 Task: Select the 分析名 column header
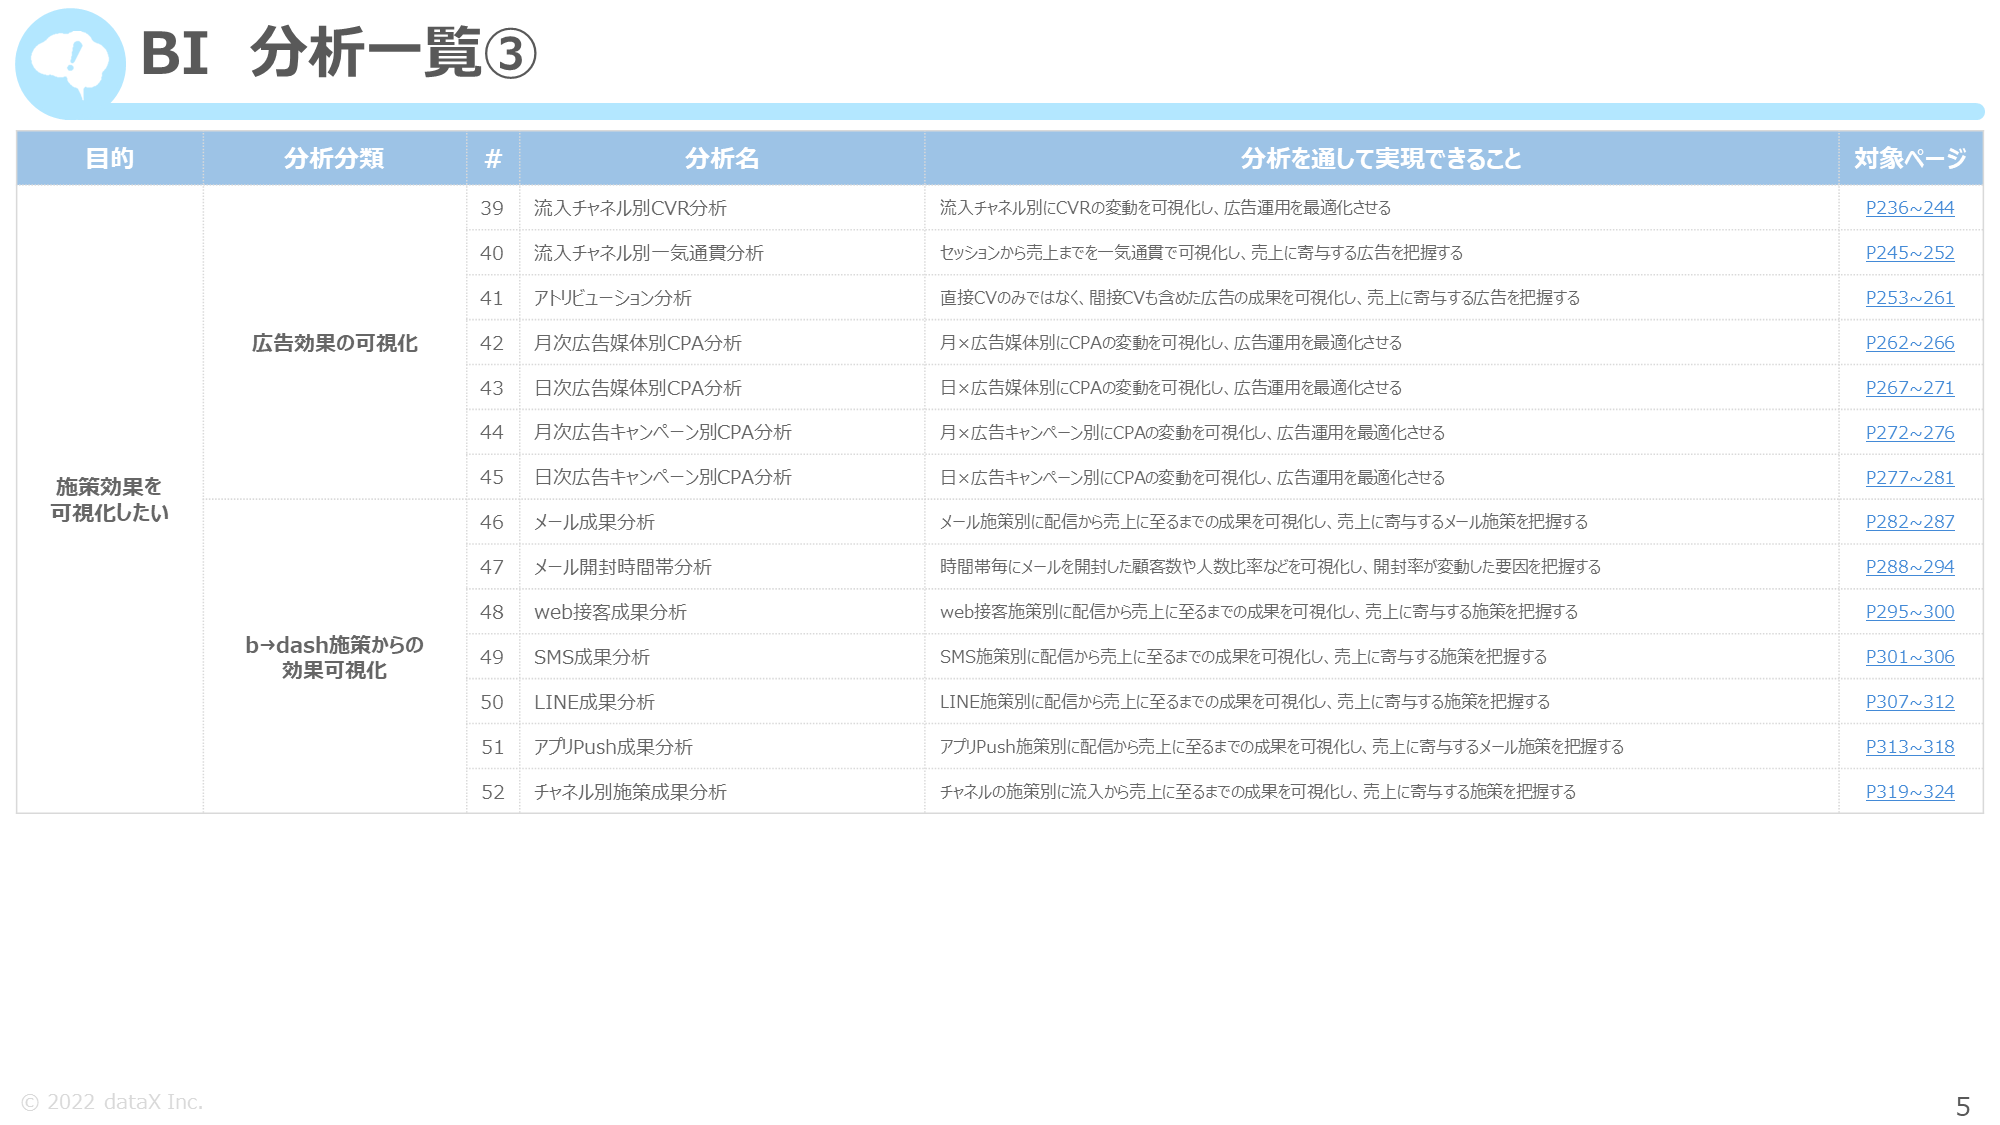pyautogui.click(x=722, y=158)
